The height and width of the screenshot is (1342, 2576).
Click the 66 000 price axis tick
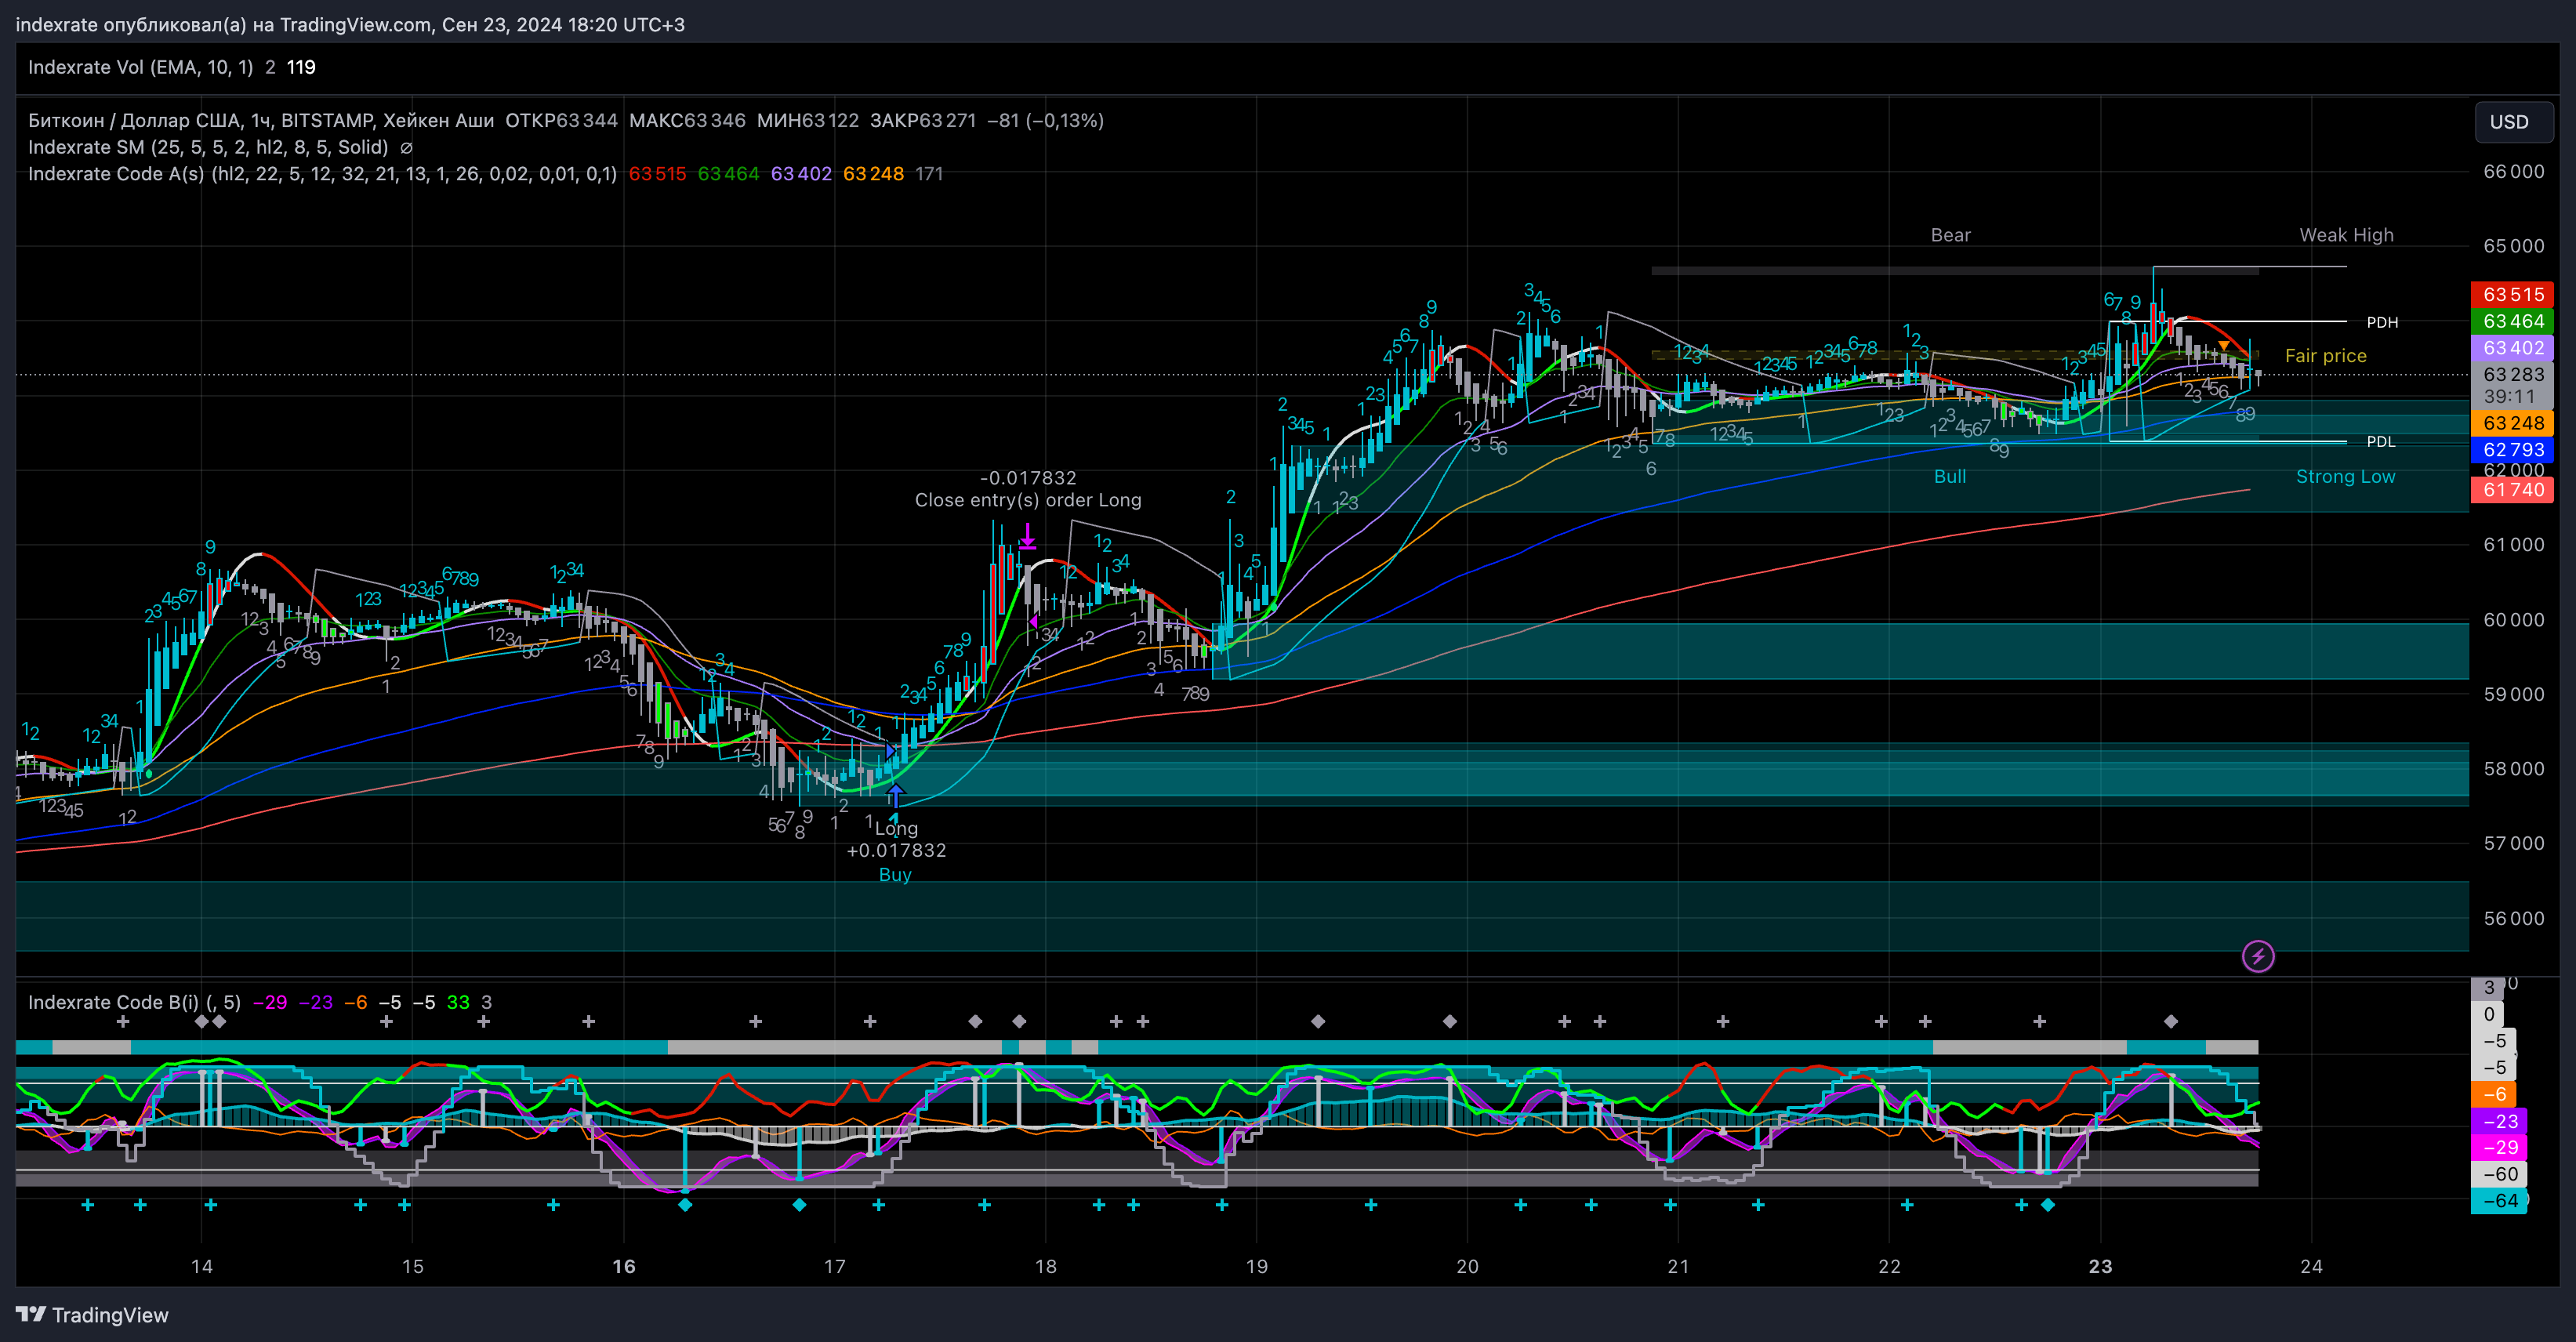click(2513, 172)
